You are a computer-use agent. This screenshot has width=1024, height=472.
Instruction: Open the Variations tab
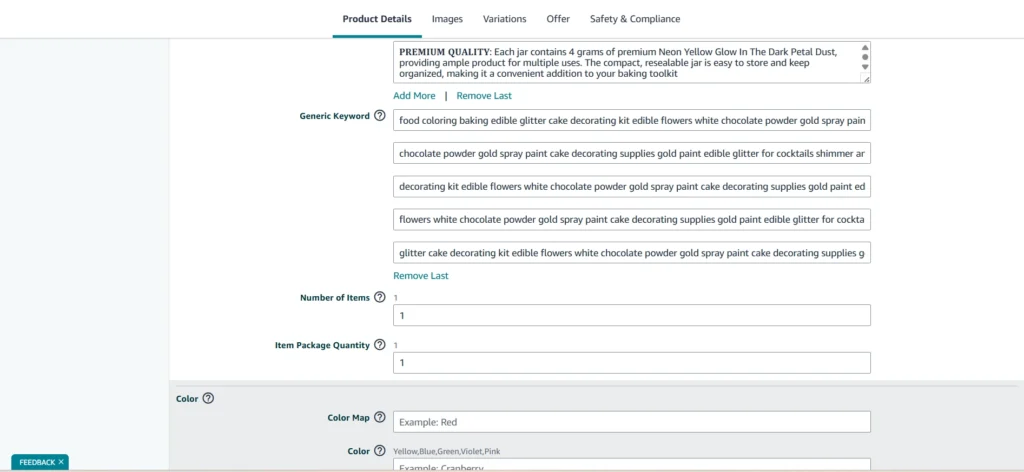point(504,19)
